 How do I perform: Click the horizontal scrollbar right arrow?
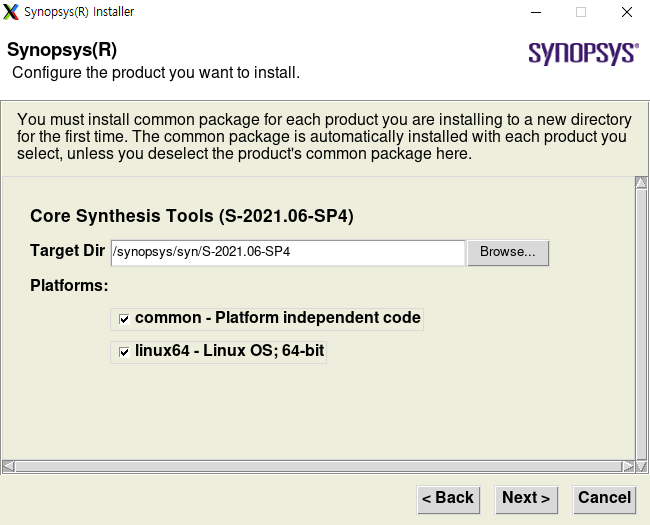pos(628,467)
